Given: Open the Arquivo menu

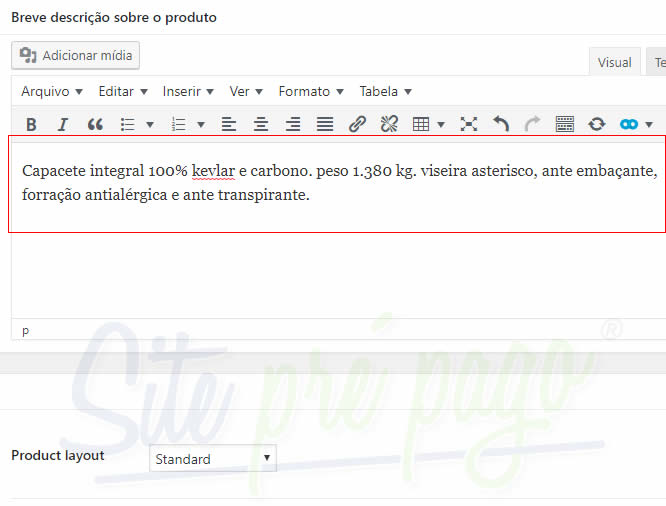Looking at the screenshot, I should (52, 91).
